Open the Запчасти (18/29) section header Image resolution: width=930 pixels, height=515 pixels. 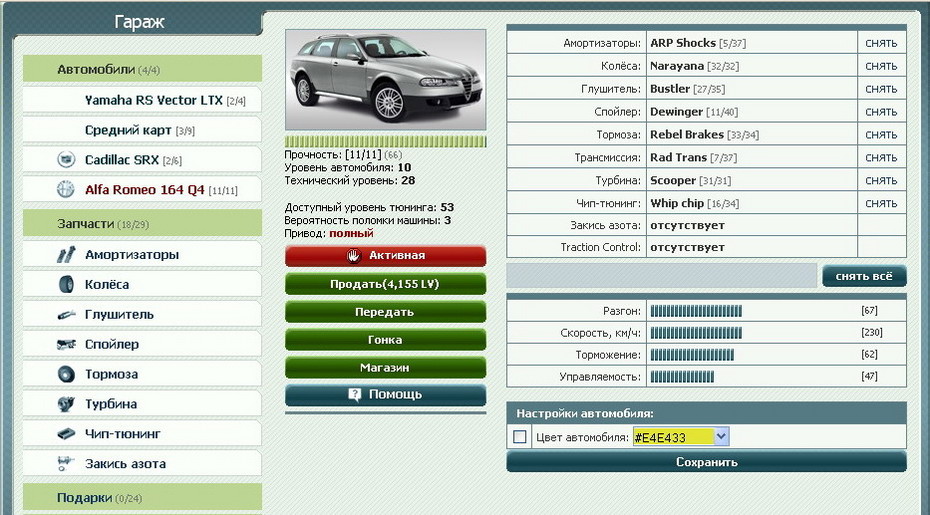tap(142, 223)
